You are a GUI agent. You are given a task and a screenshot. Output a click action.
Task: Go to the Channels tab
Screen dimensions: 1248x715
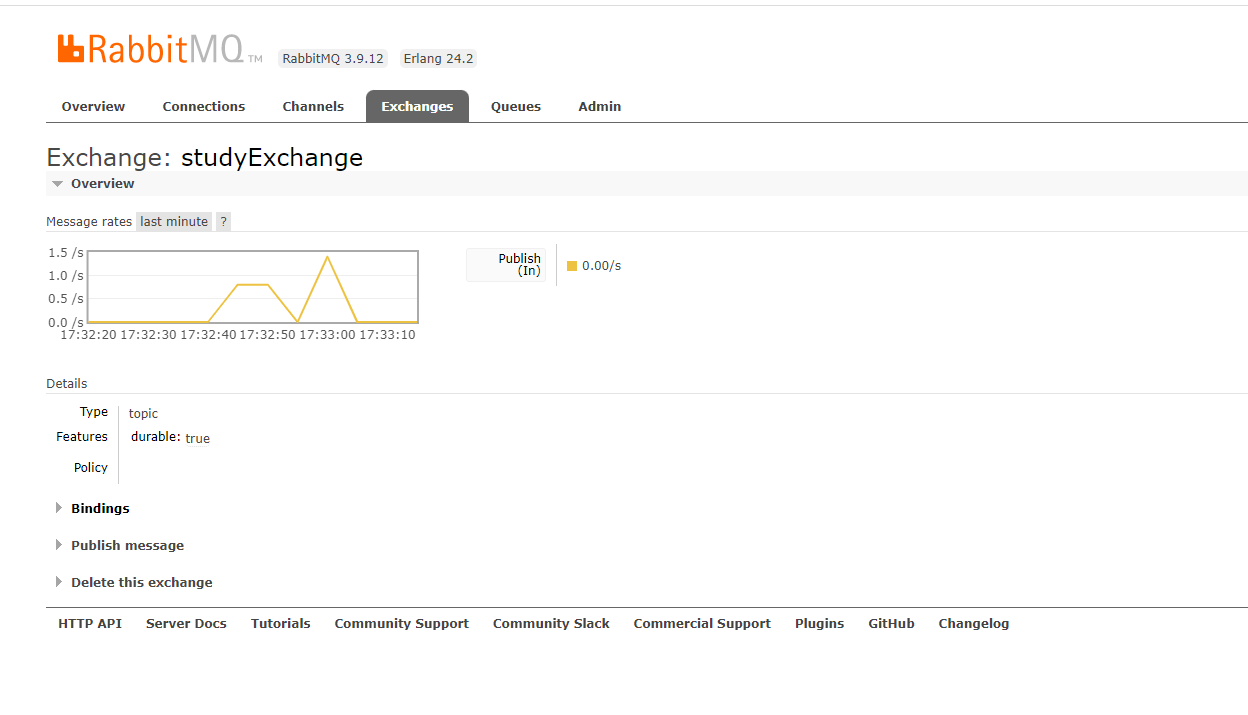[313, 106]
